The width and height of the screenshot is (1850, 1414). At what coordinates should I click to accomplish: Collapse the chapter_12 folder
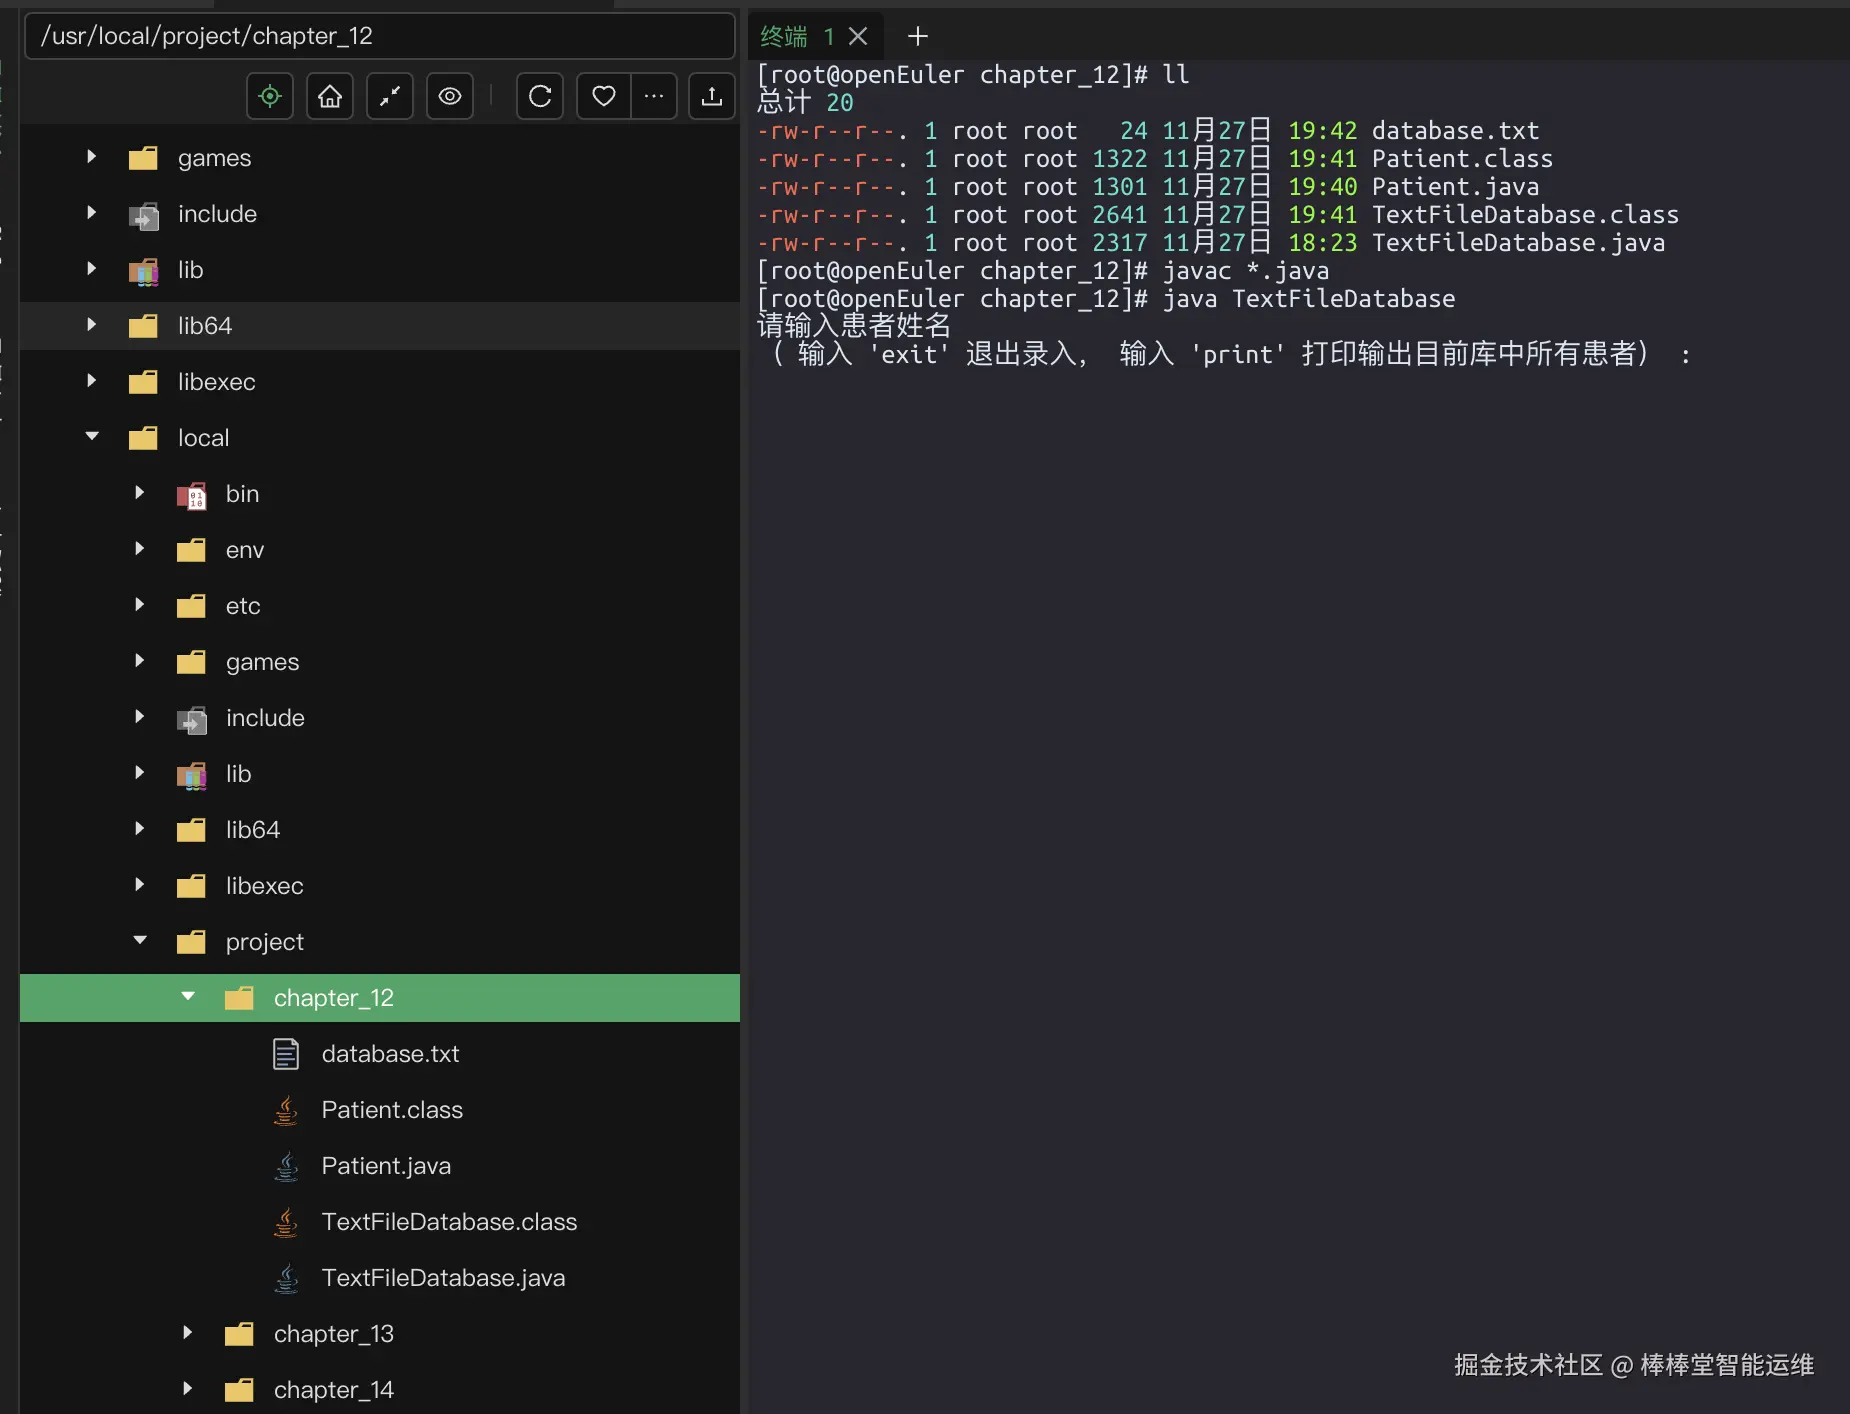188,997
